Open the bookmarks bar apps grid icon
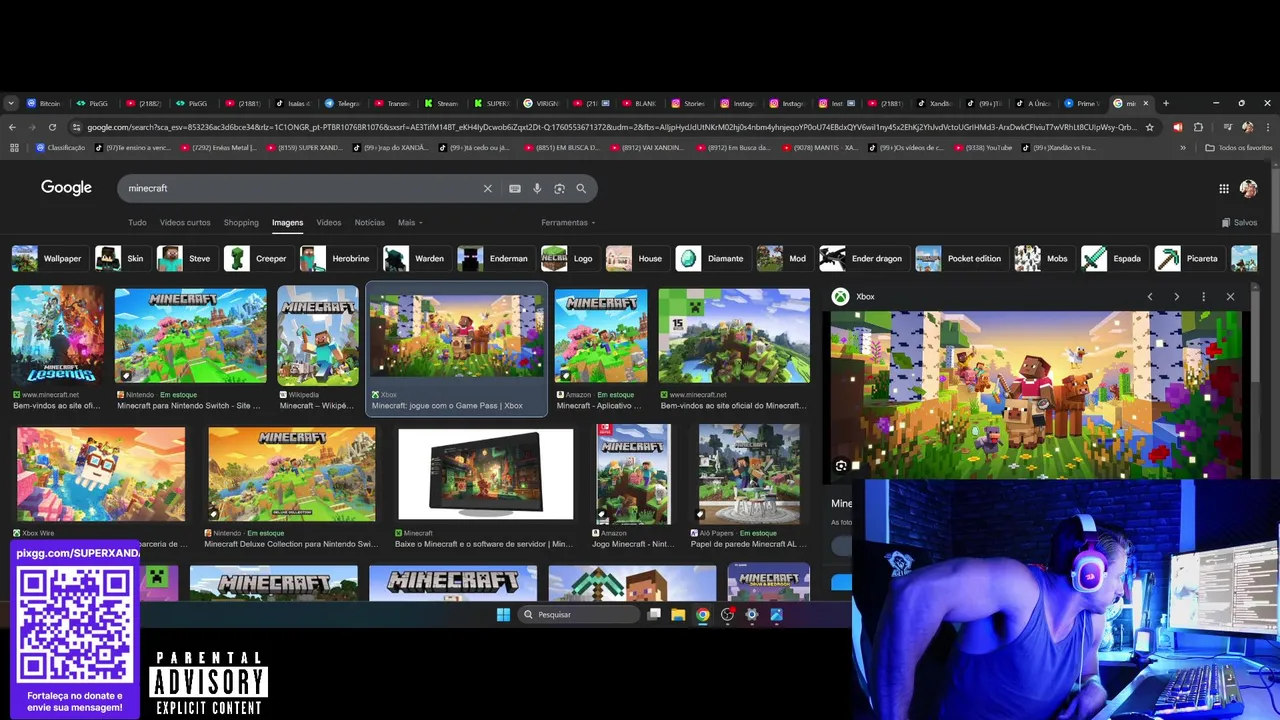The image size is (1280, 720). click(14, 148)
